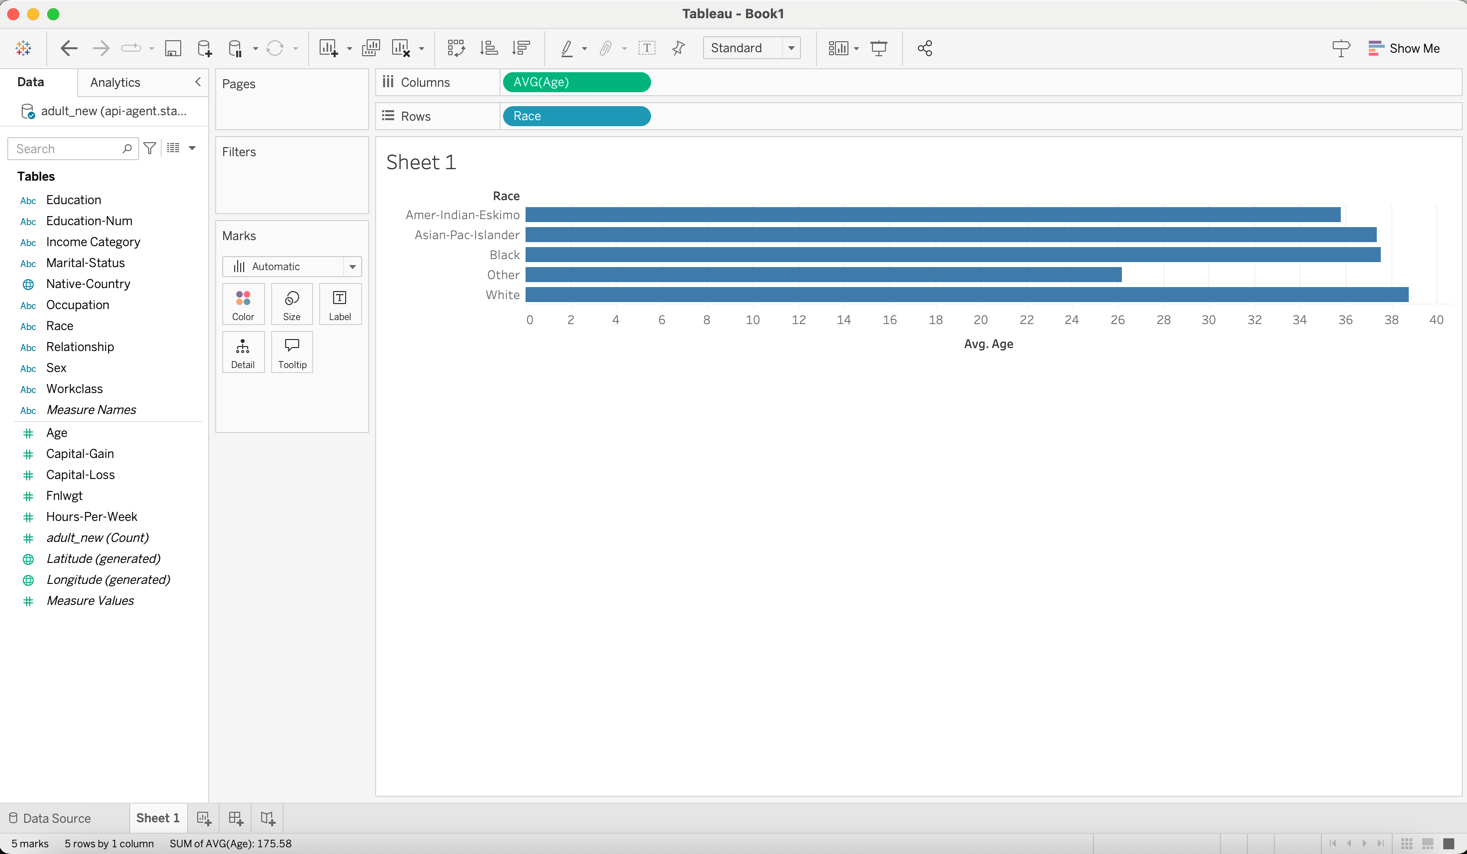
Task: Click the New Worksheet tab icon
Action: [204, 818]
